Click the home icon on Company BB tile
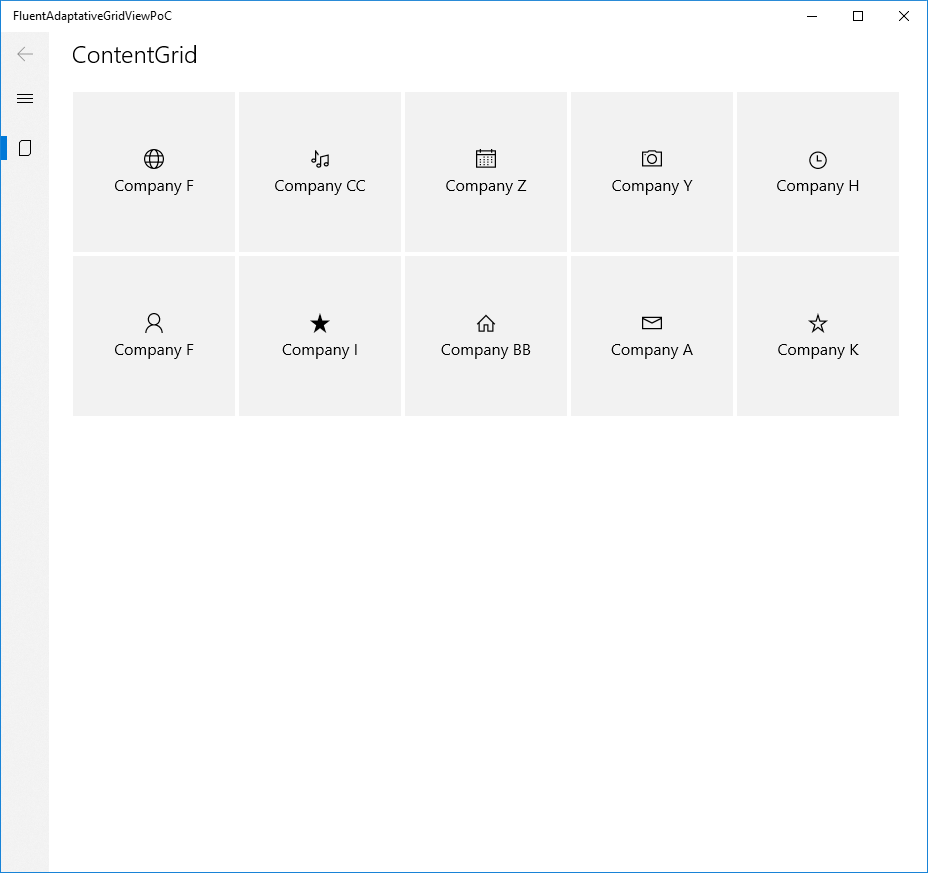 pyautogui.click(x=485, y=322)
